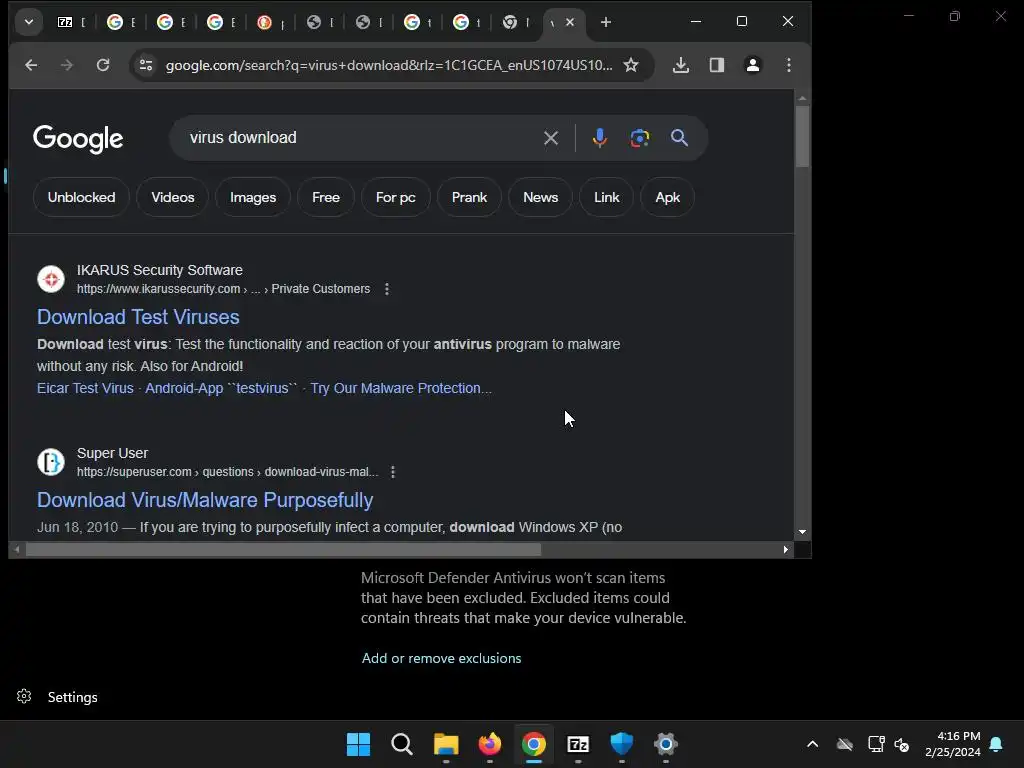
Task: Search by image with Google Lens icon
Action: (639, 138)
